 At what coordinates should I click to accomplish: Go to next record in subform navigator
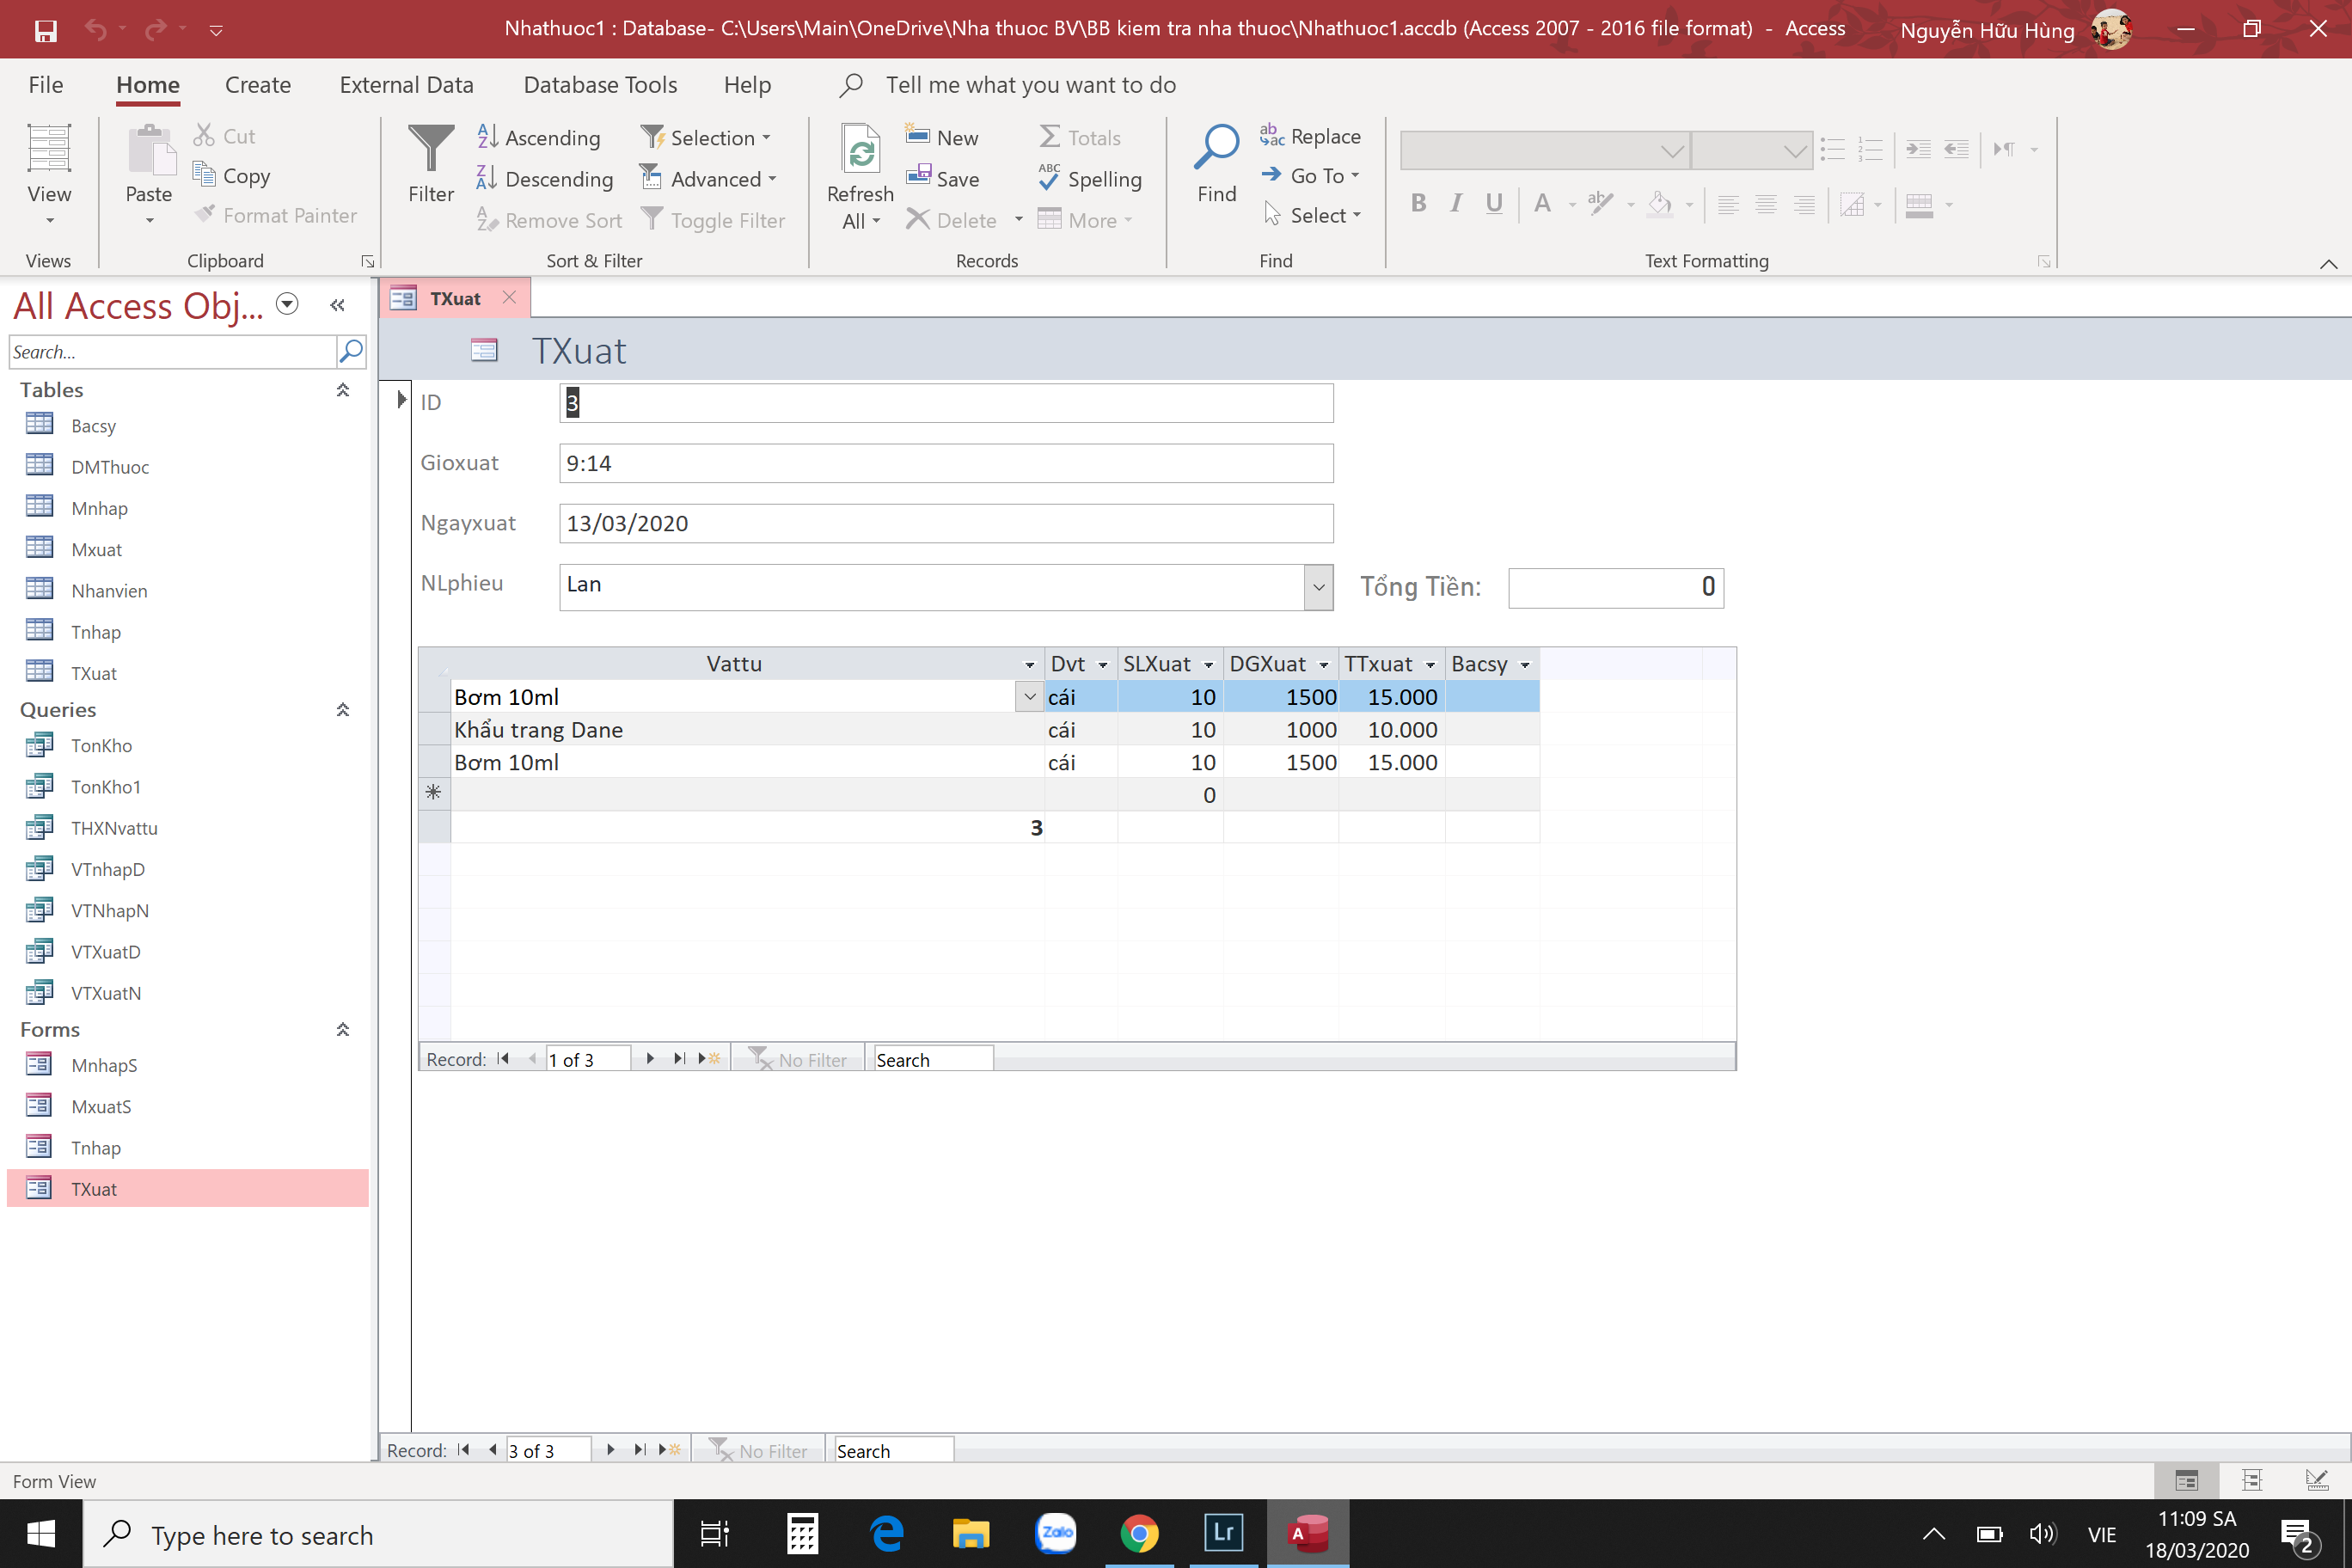(650, 1059)
